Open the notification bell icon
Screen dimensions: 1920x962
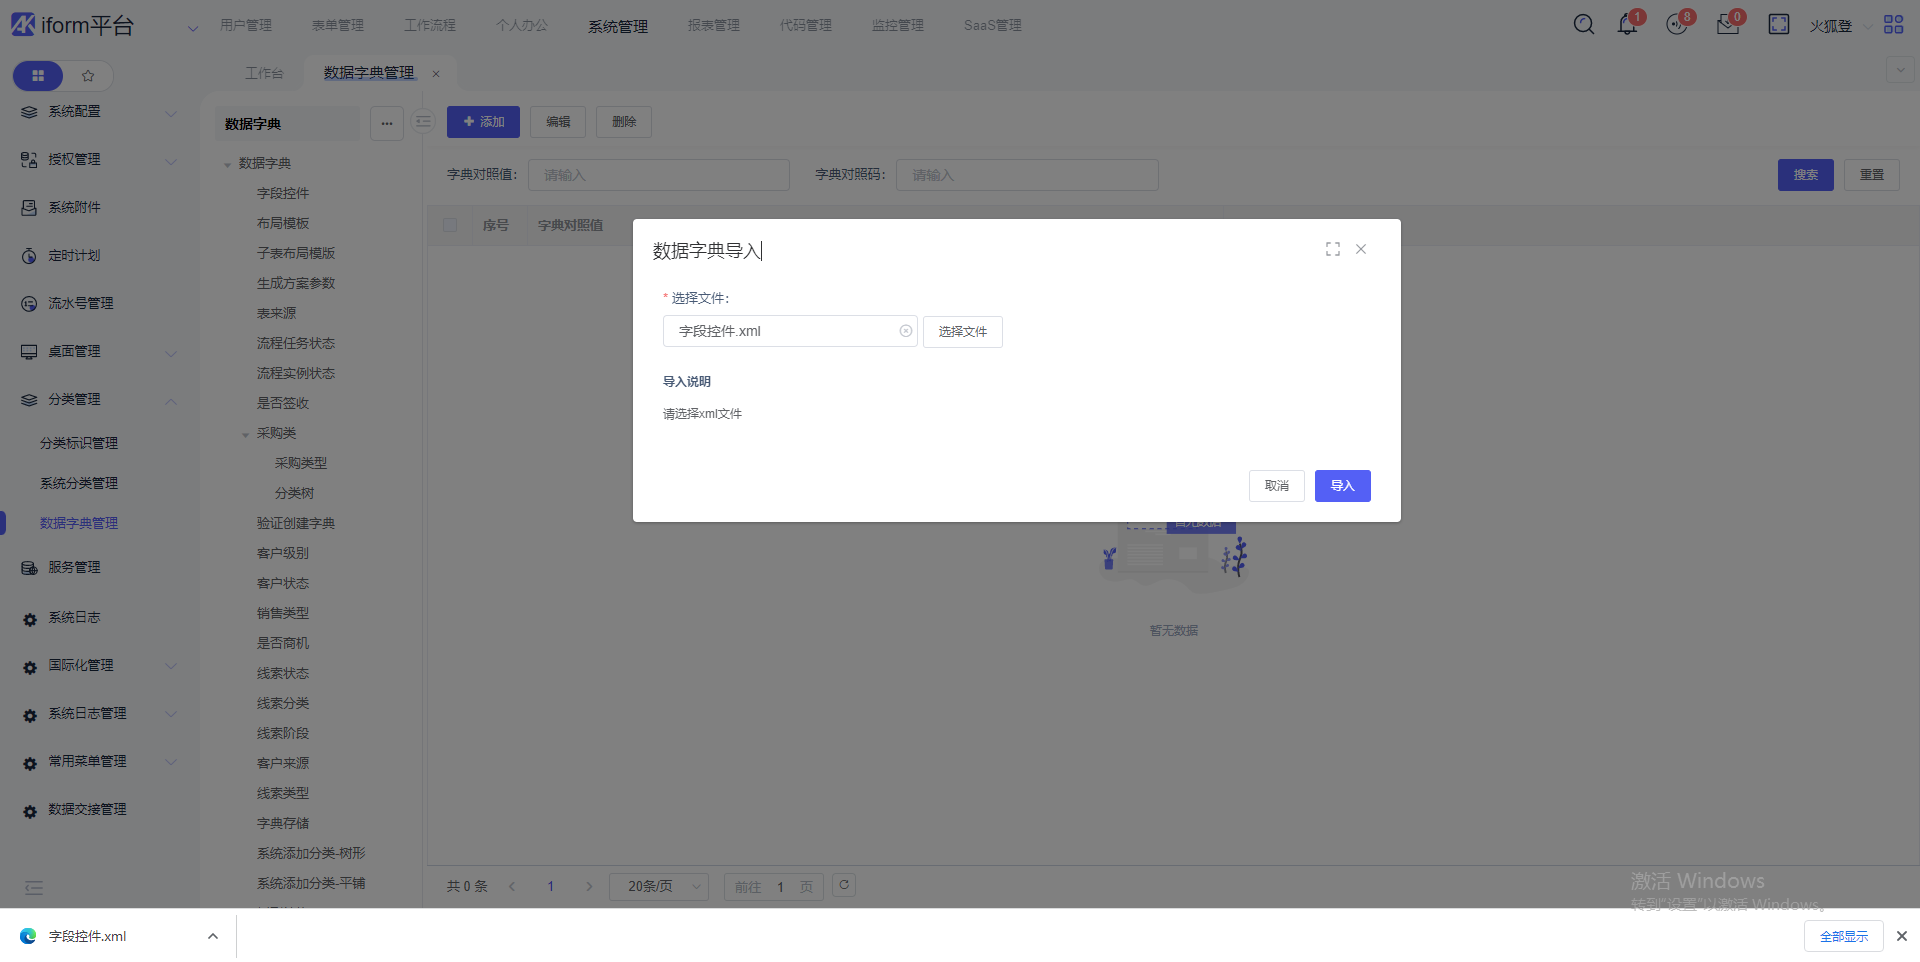point(1627,25)
